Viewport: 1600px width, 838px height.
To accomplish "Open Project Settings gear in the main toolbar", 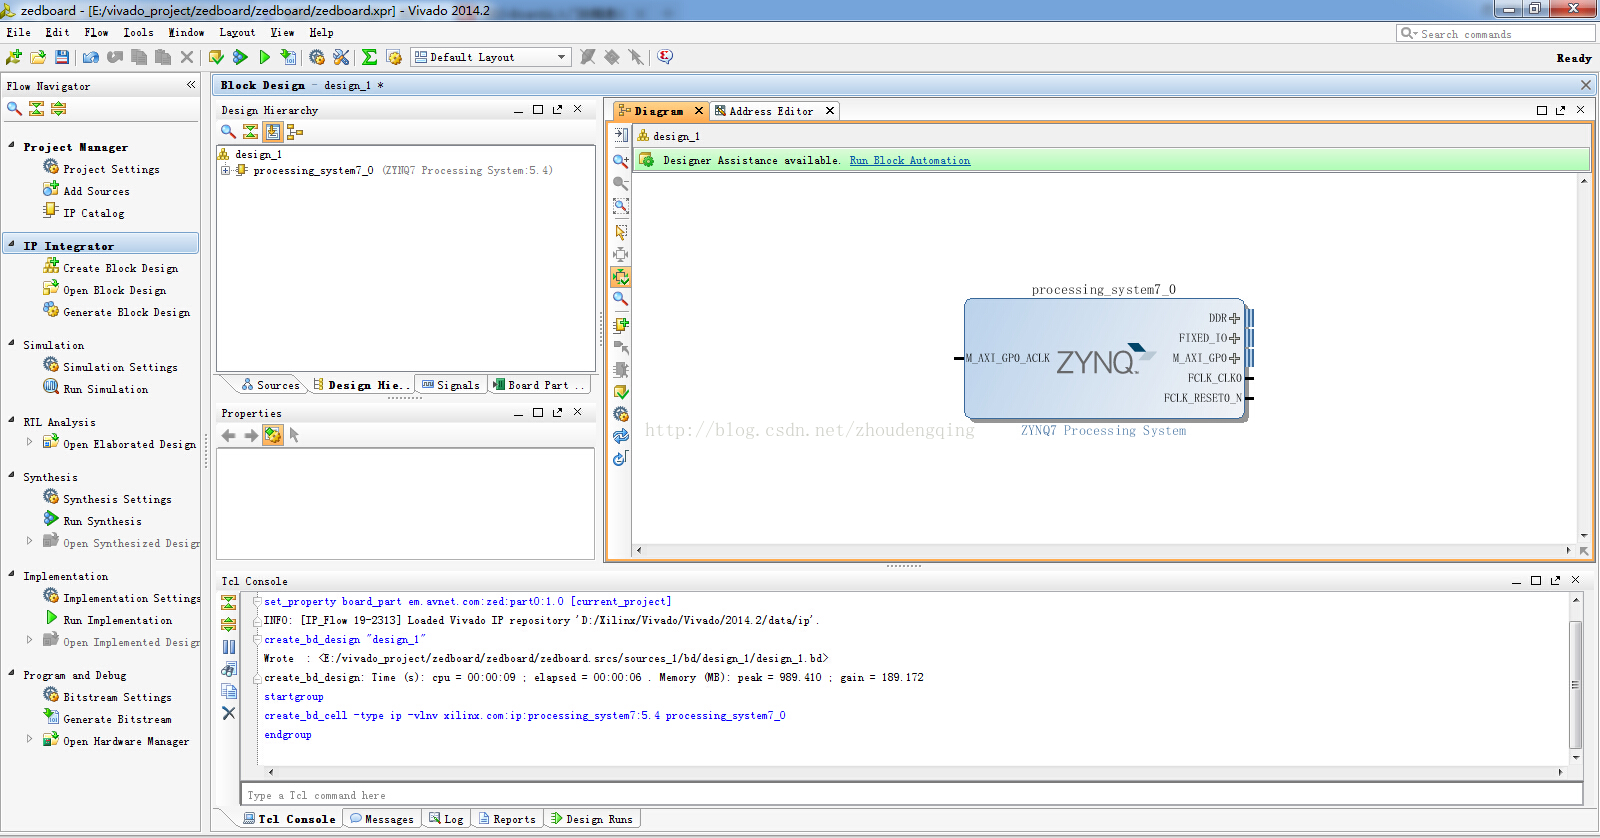I will [317, 57].
